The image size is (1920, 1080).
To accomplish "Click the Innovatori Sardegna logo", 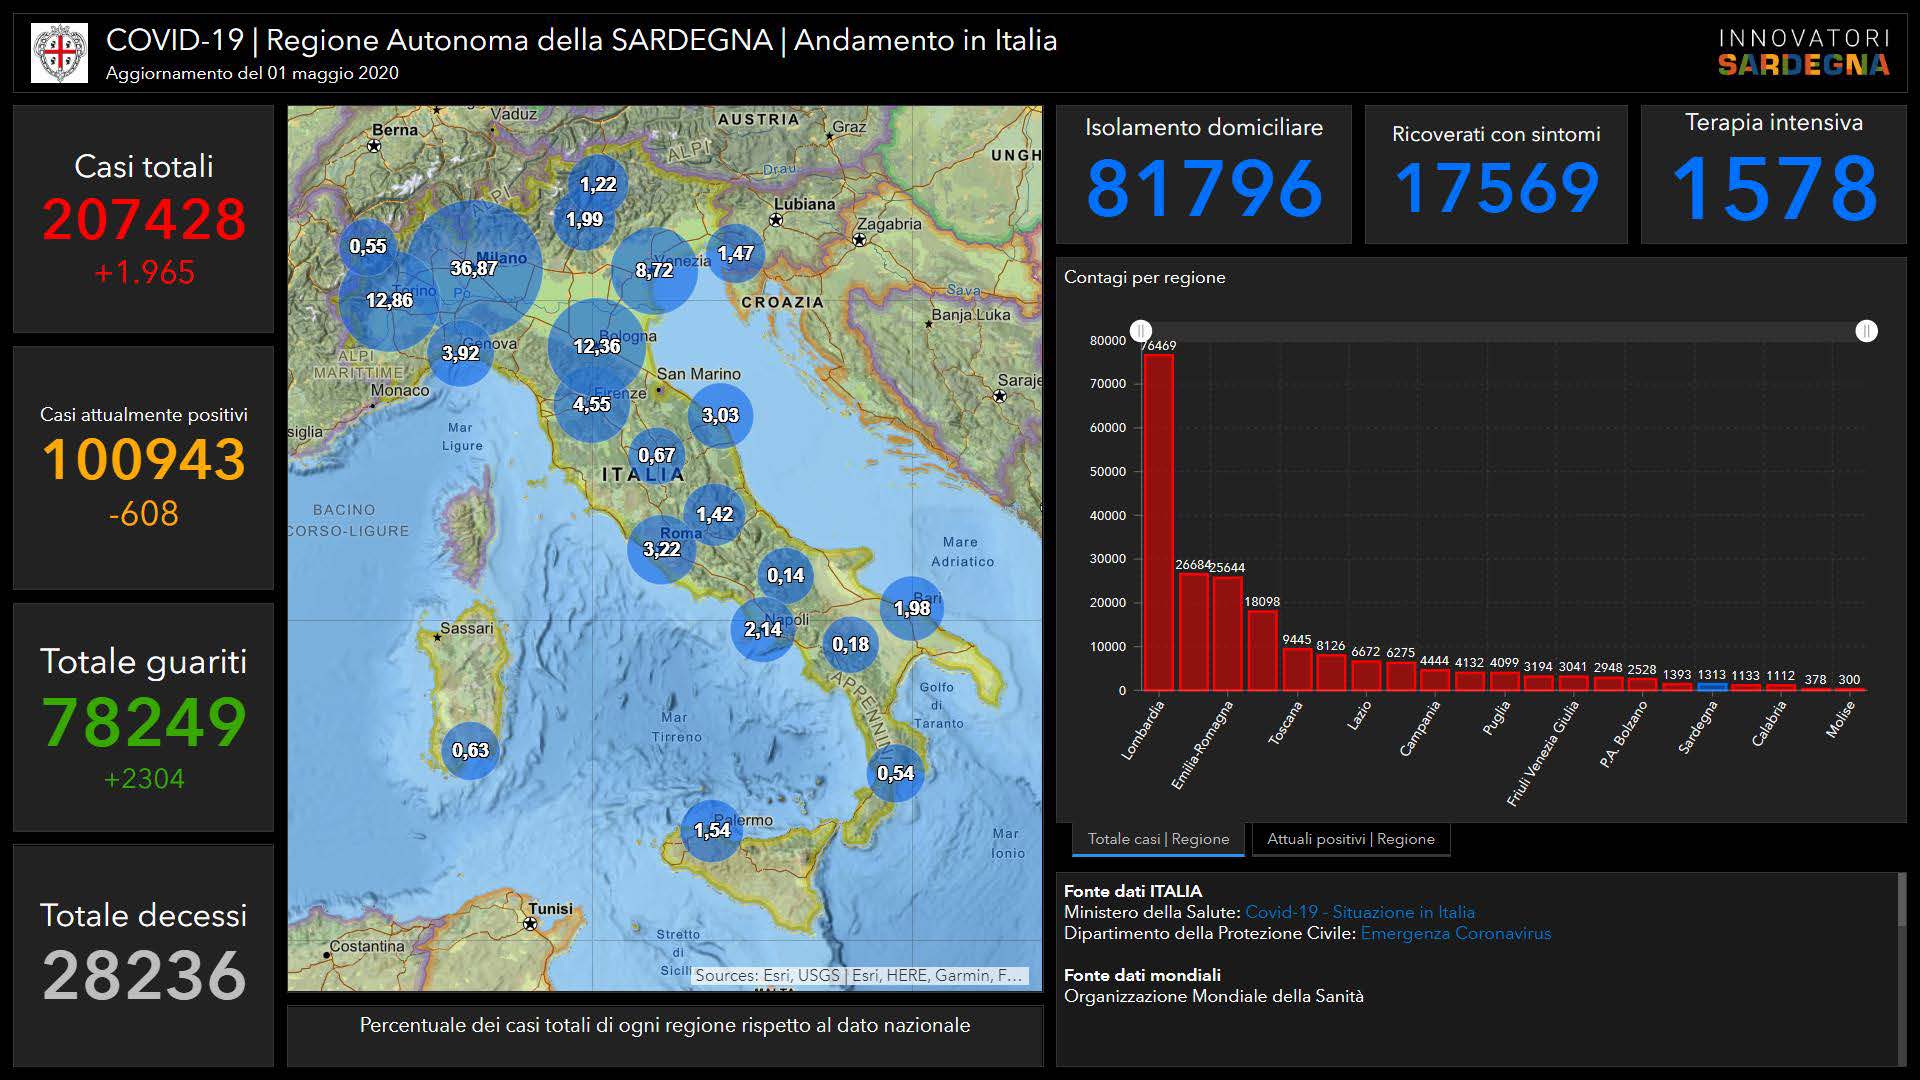I will click(1803, 53).
